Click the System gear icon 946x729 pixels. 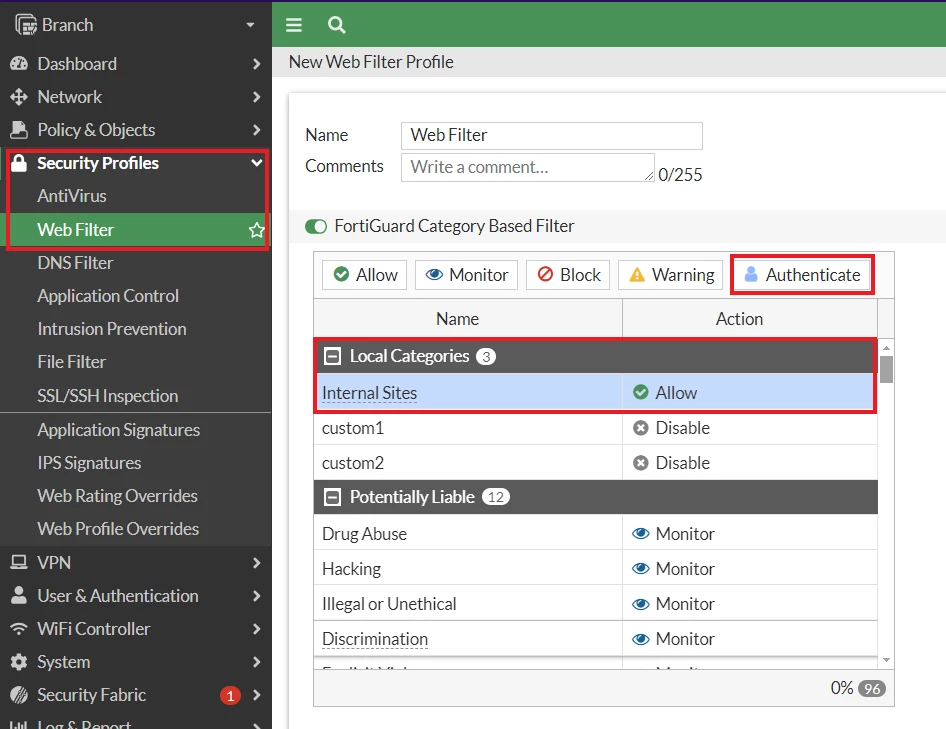[x=19, y=662]
